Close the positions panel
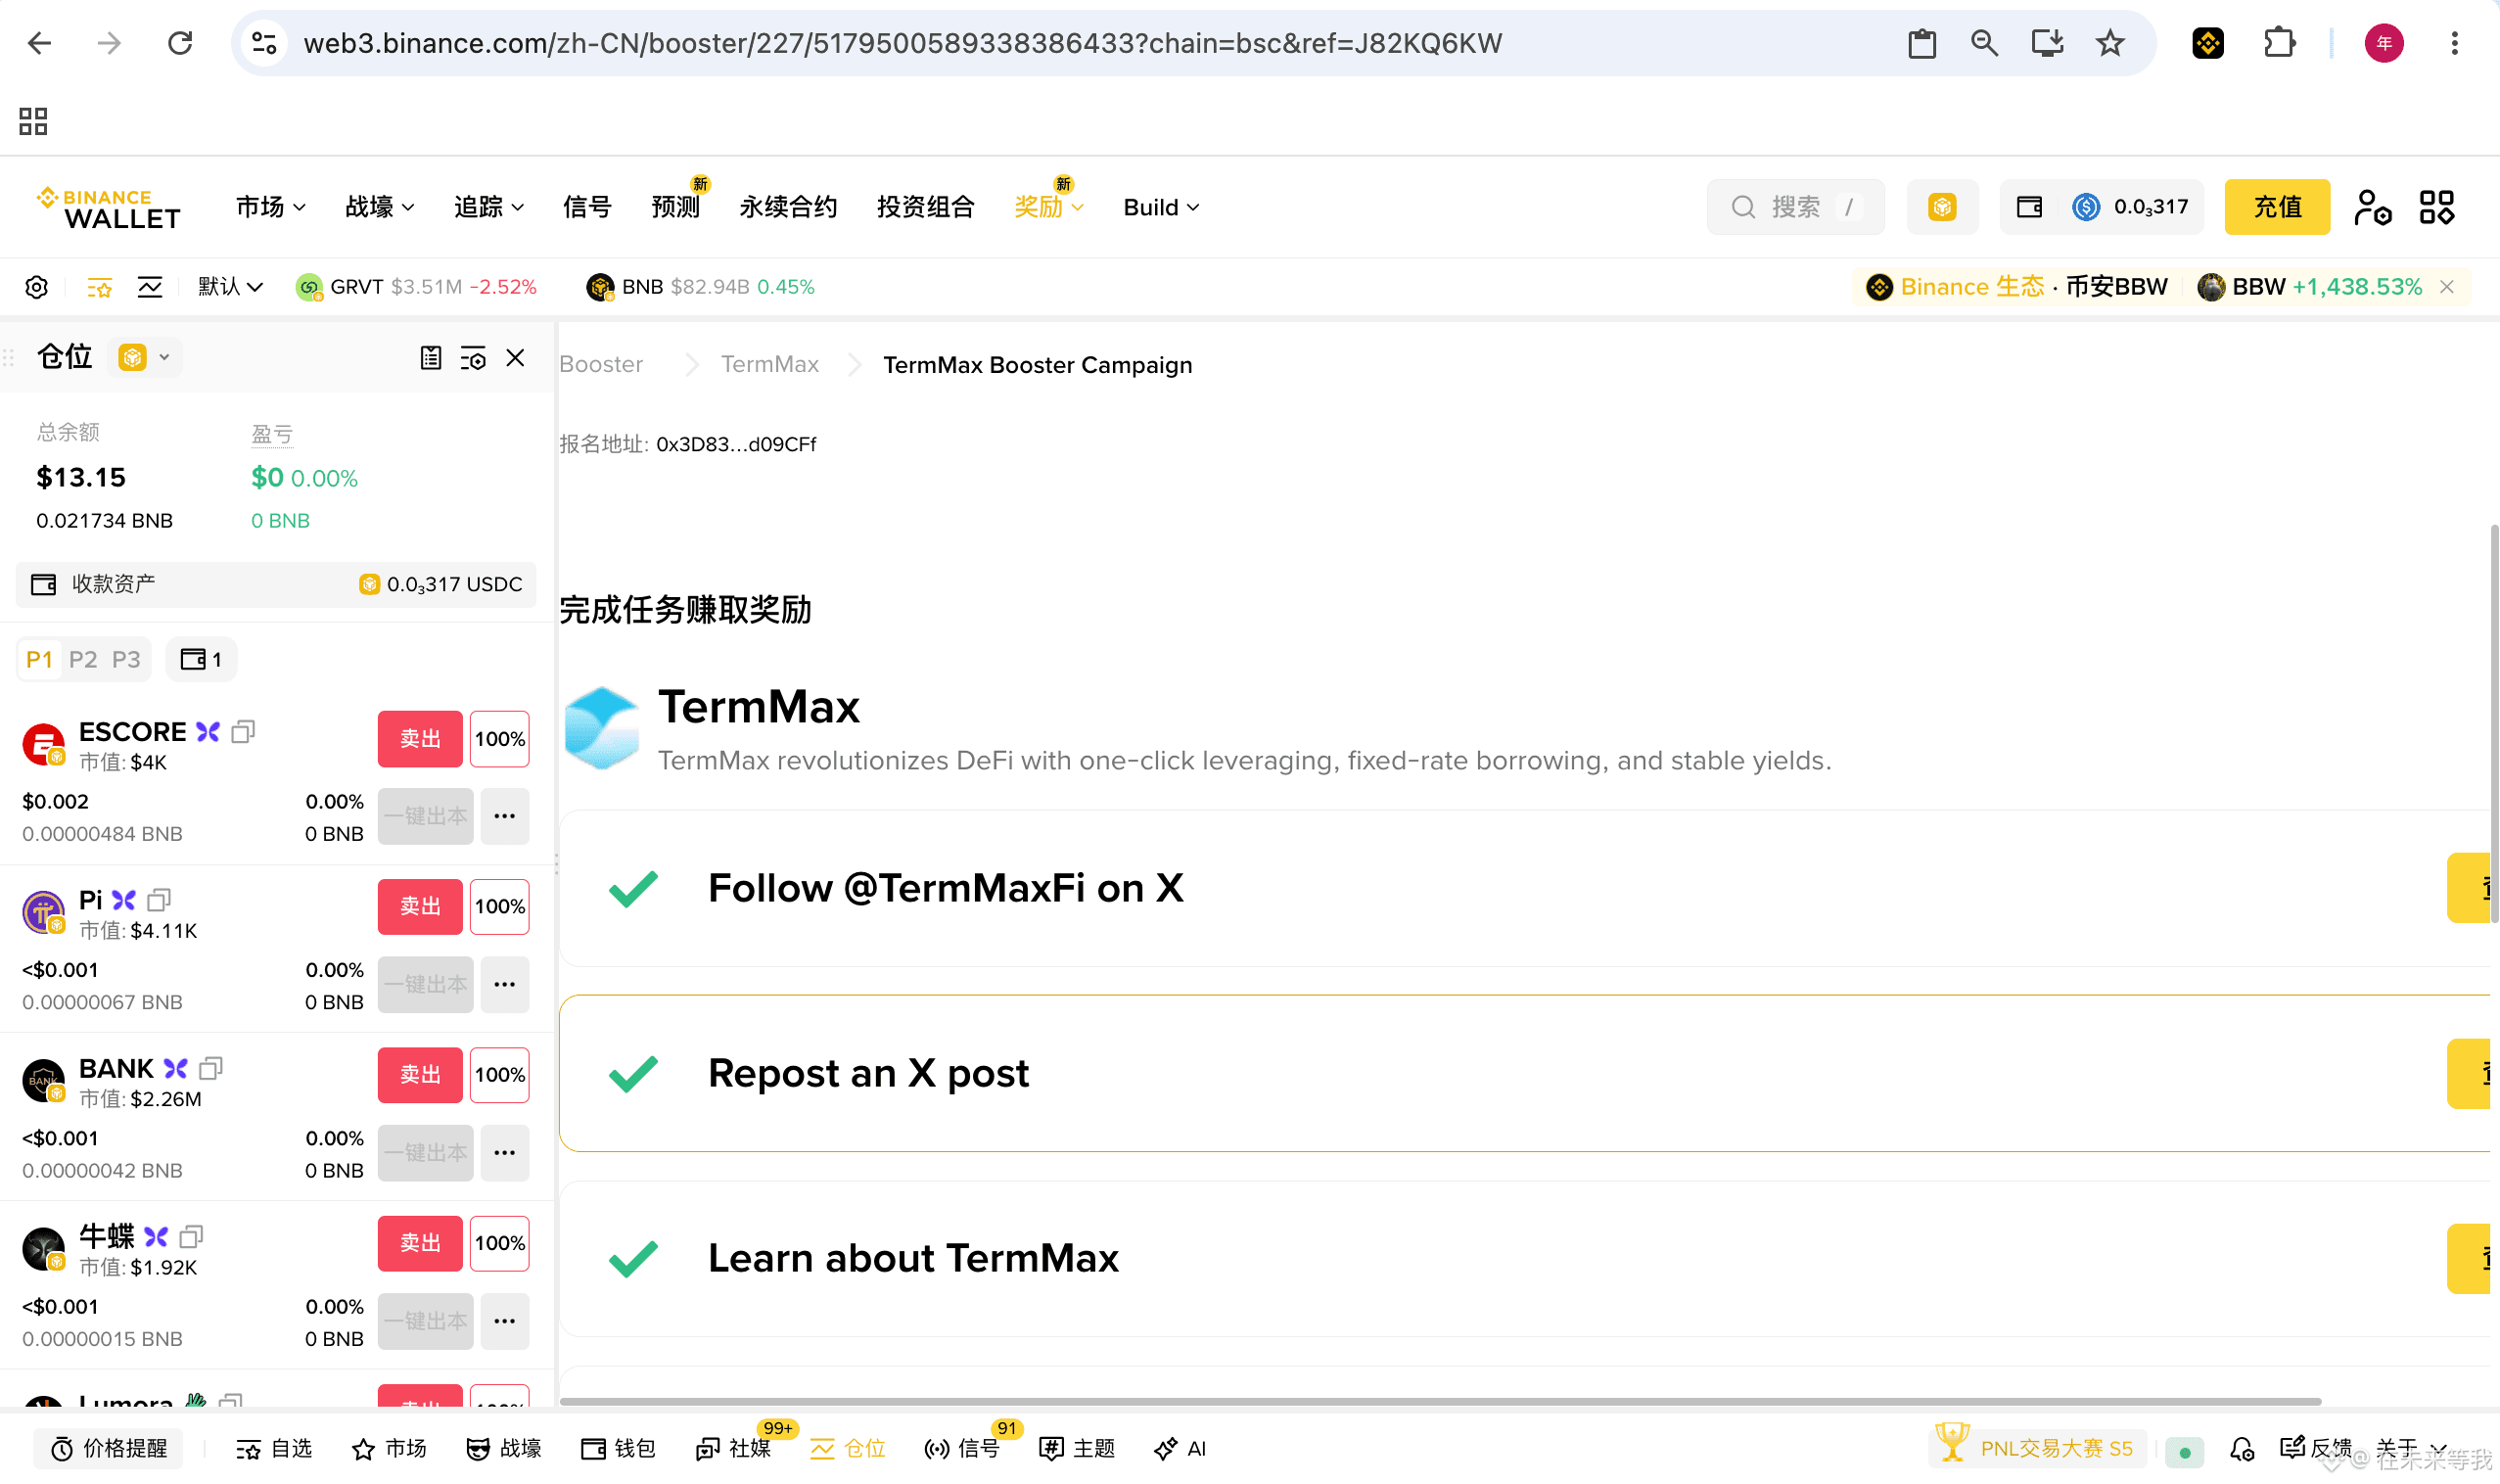2500x1484 pixels. tap(515, 358)
